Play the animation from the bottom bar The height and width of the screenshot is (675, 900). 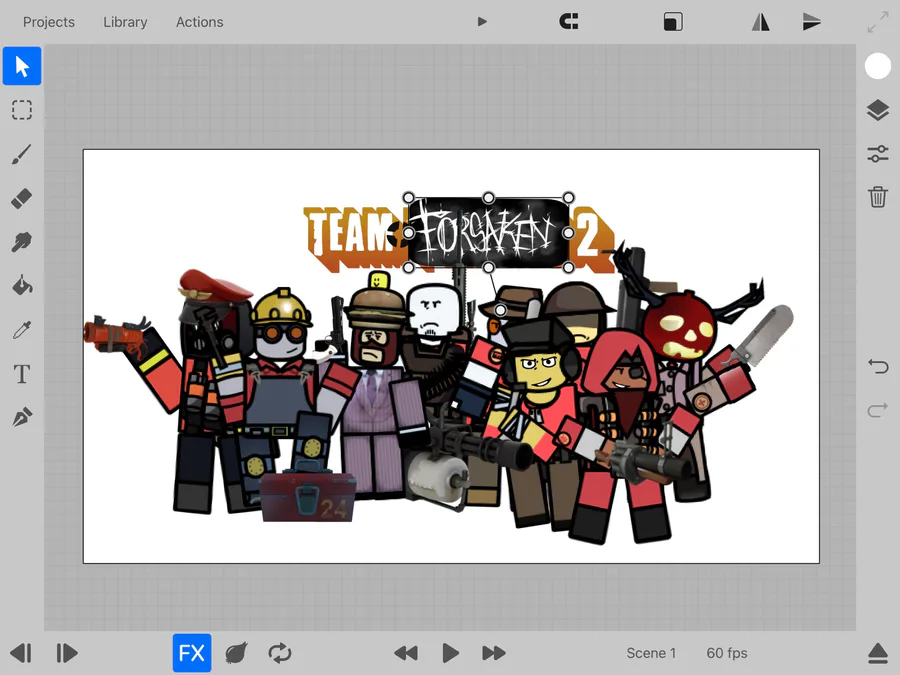pos(451,653)
